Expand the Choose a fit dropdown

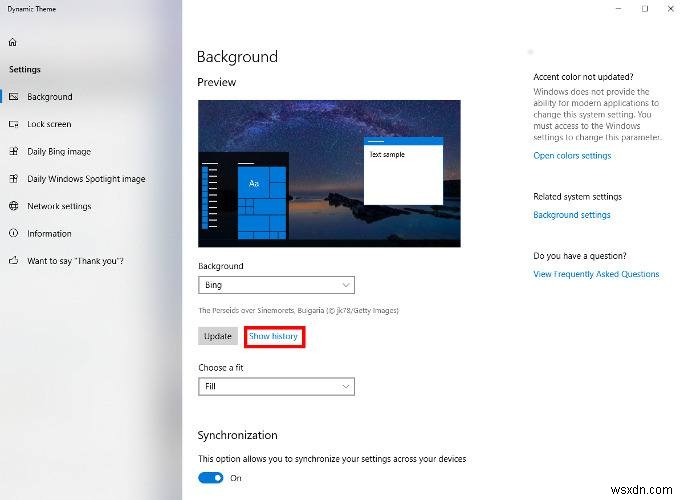(x=276, y=386)
